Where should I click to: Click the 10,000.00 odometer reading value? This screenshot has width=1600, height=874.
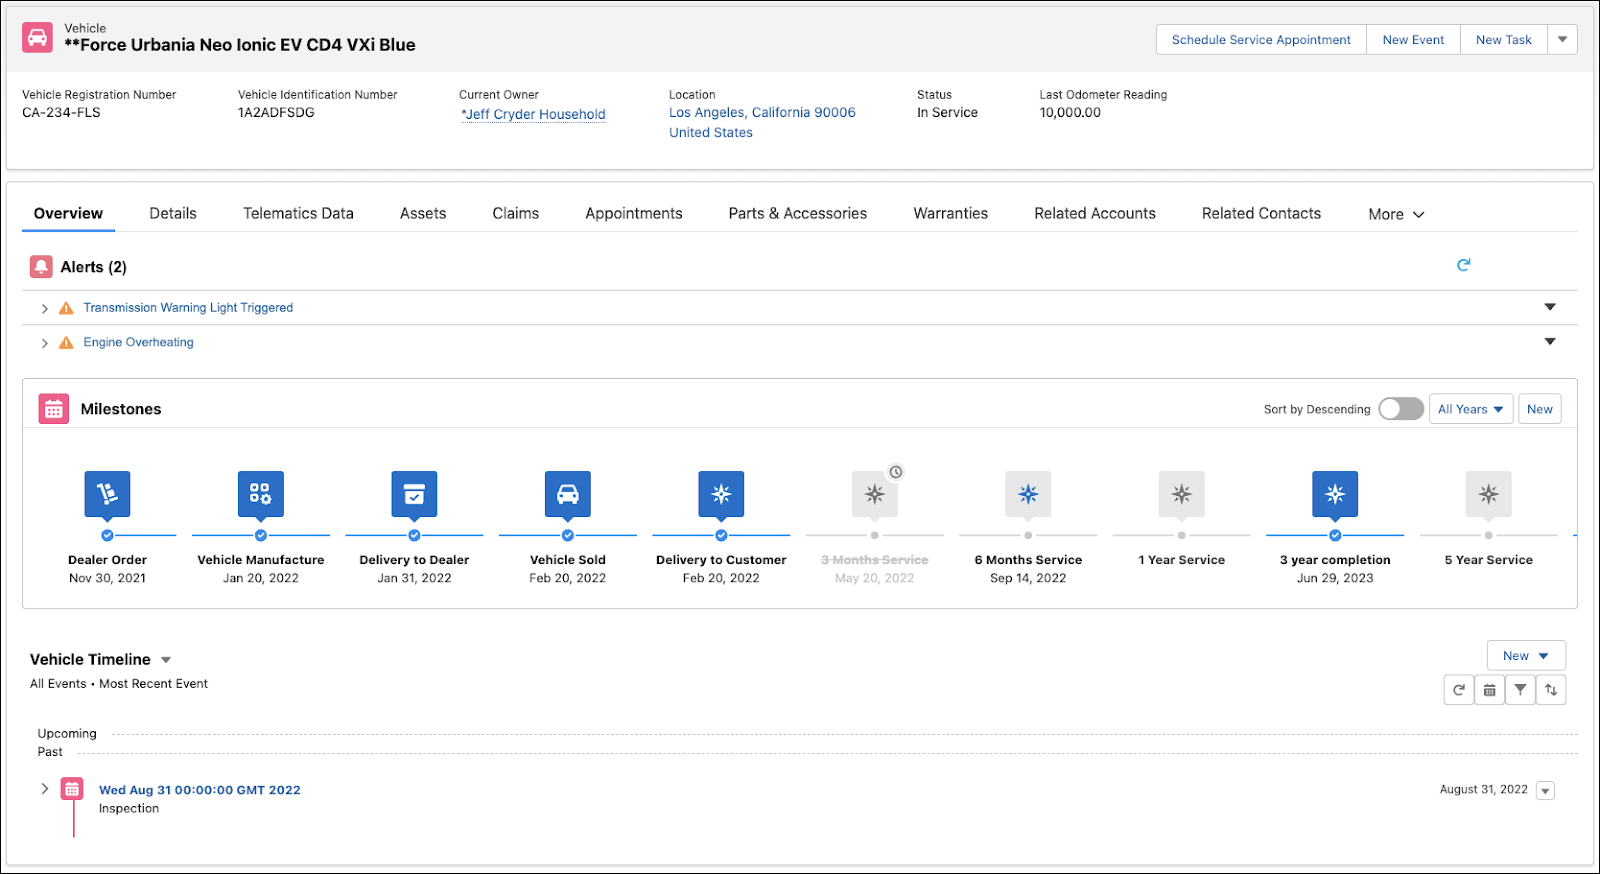(x=1070, y=113)
